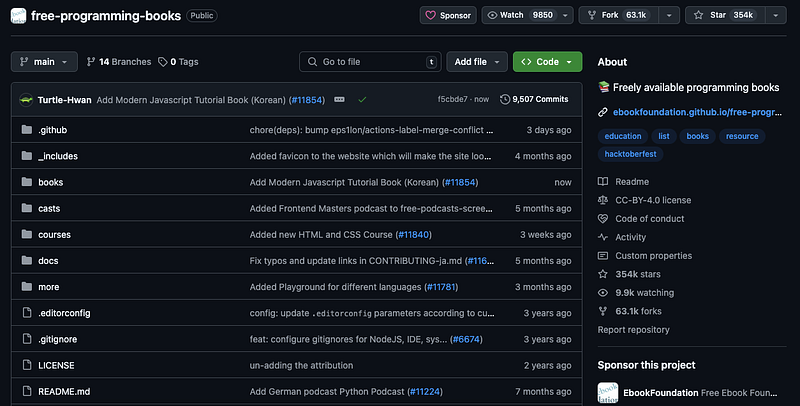This screenshot has width=800, height=406.
Task: Click the green commit status checkmark
Action: 362,99
